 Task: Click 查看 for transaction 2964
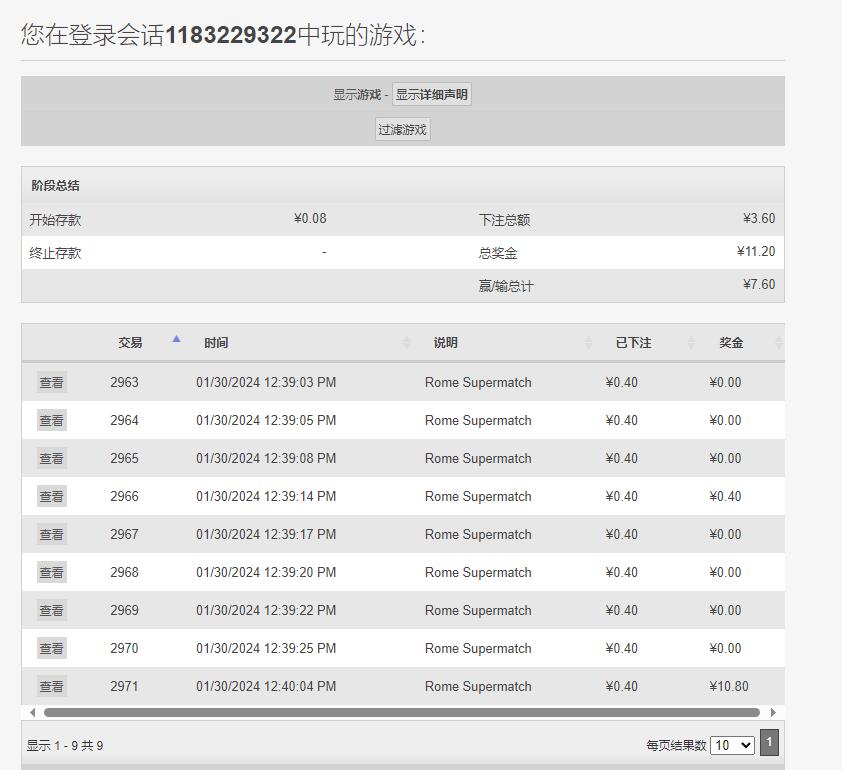51,421
